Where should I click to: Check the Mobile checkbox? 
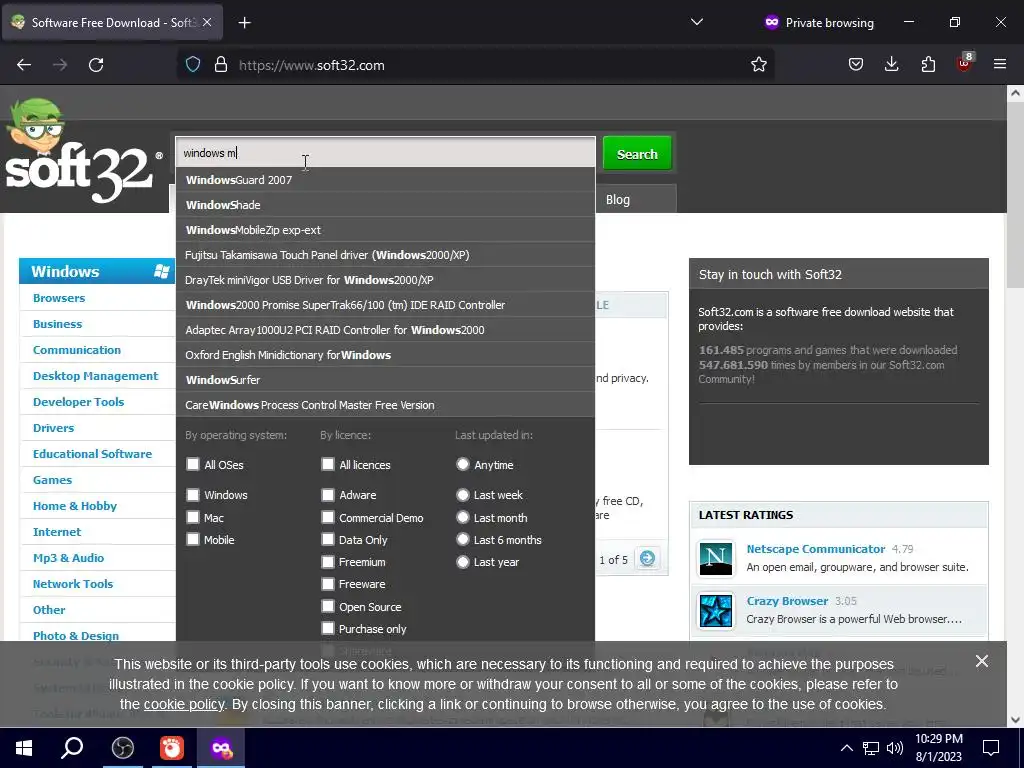[193, 539]
